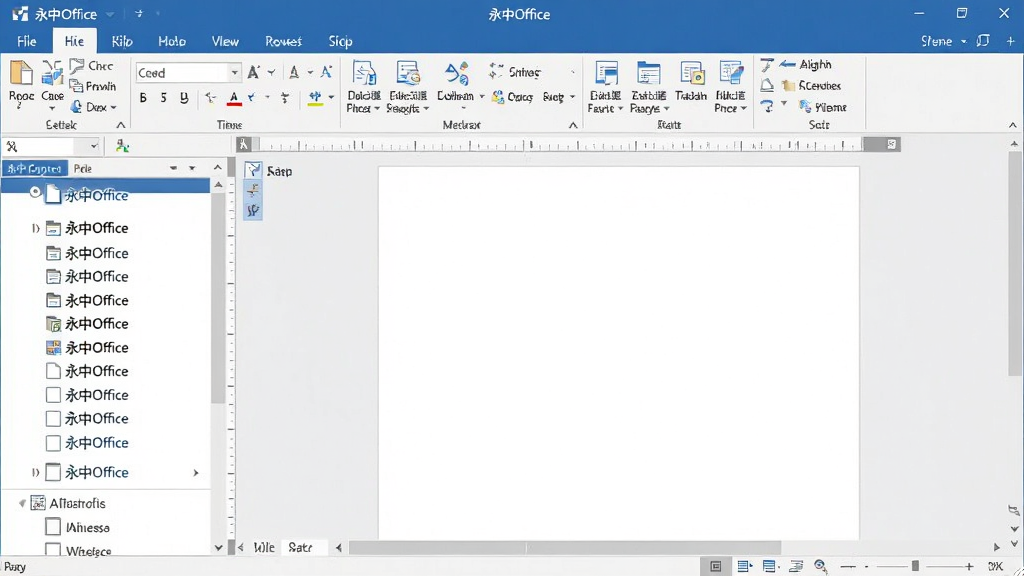The width and height of the screenshot is (1024, 576).
Task: Click the yellow highlight color button
Action: pos(315,98)
